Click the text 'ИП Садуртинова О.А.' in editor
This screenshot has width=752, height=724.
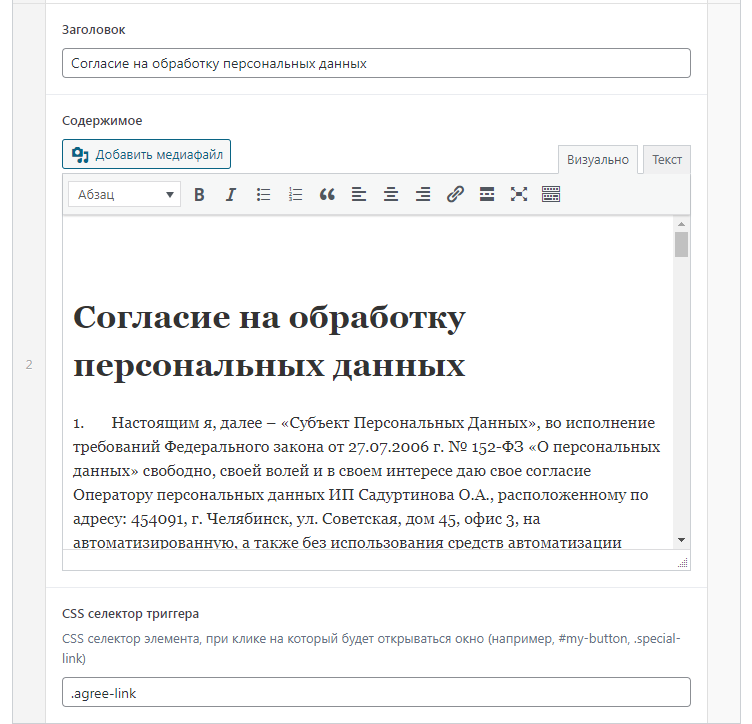411,495
